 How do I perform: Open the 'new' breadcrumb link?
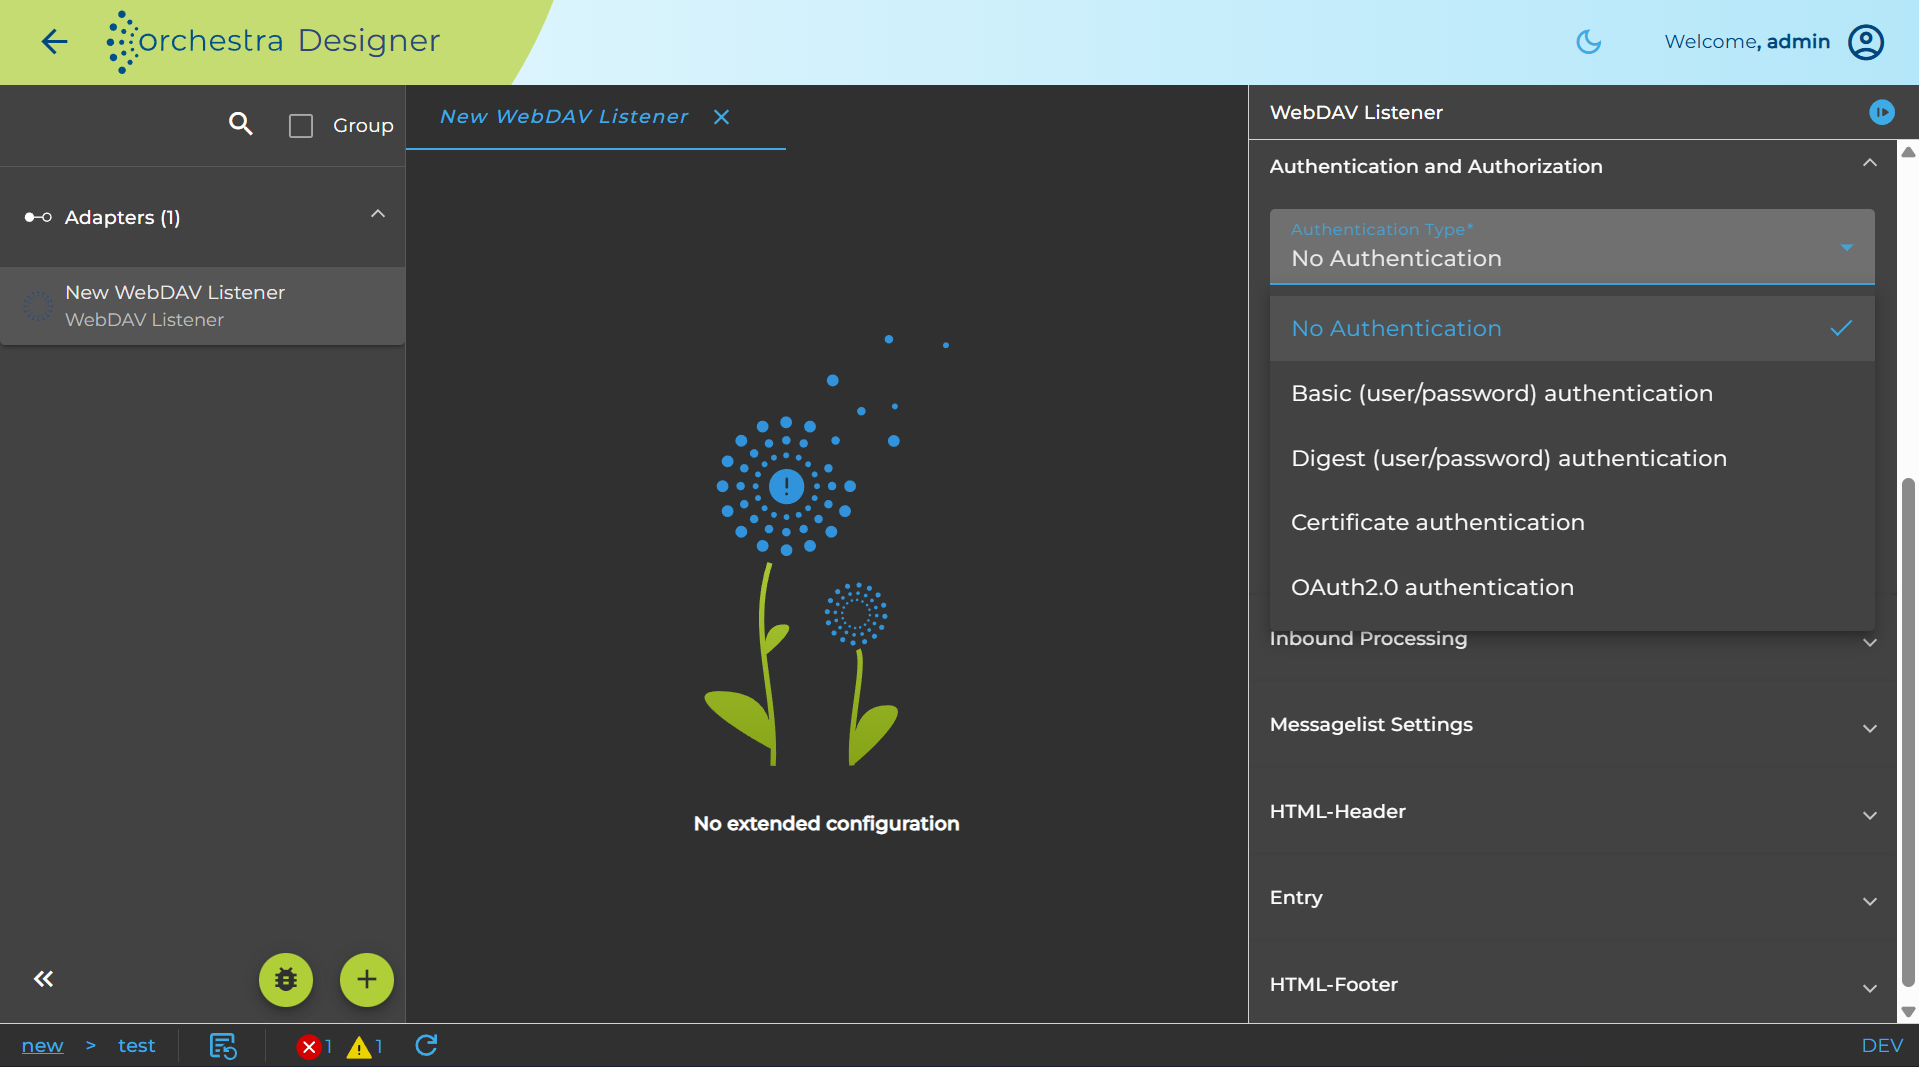click(42, 1046)
